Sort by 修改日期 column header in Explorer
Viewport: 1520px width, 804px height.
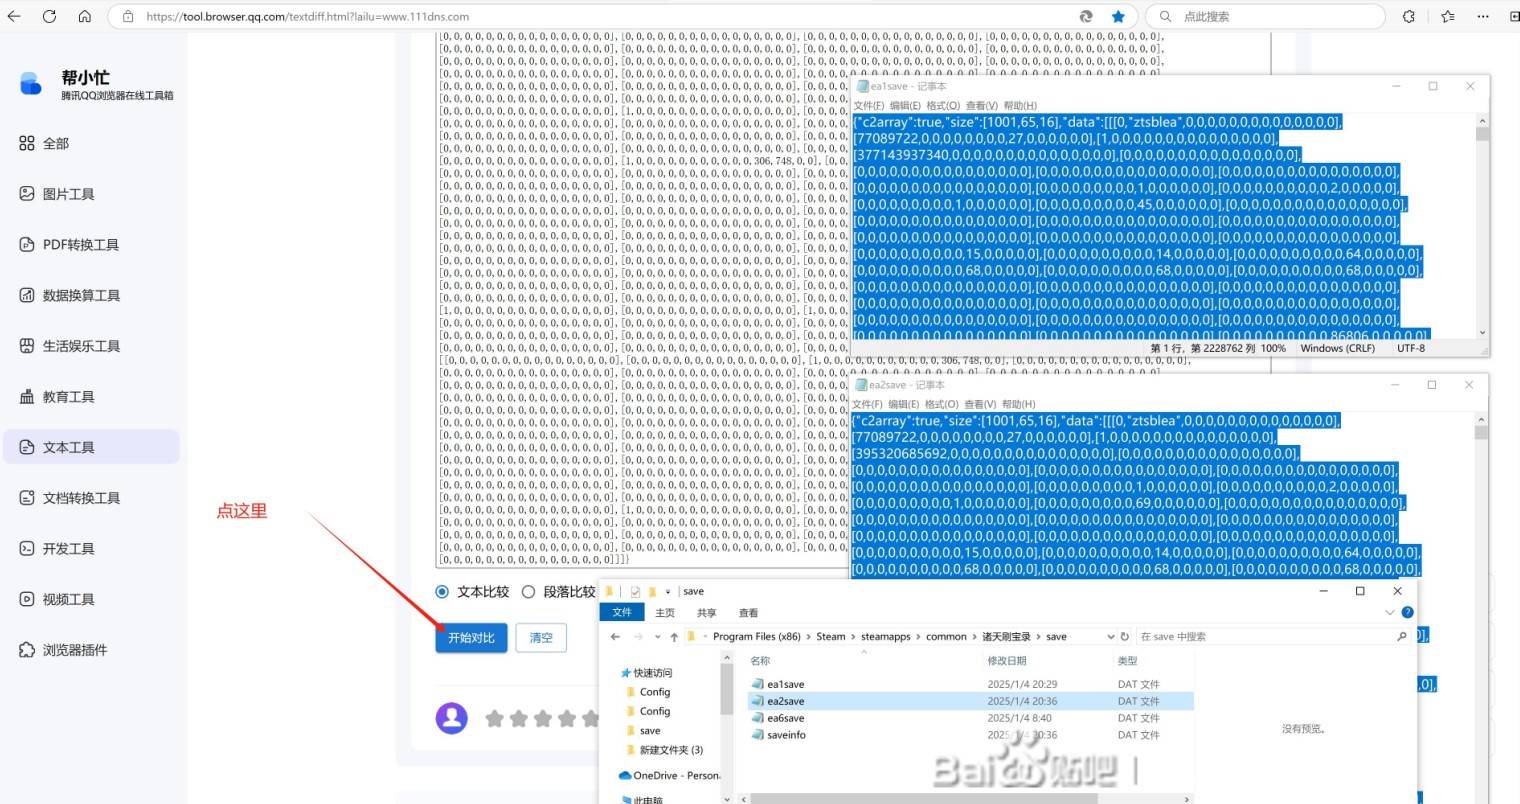[1006, 661]
